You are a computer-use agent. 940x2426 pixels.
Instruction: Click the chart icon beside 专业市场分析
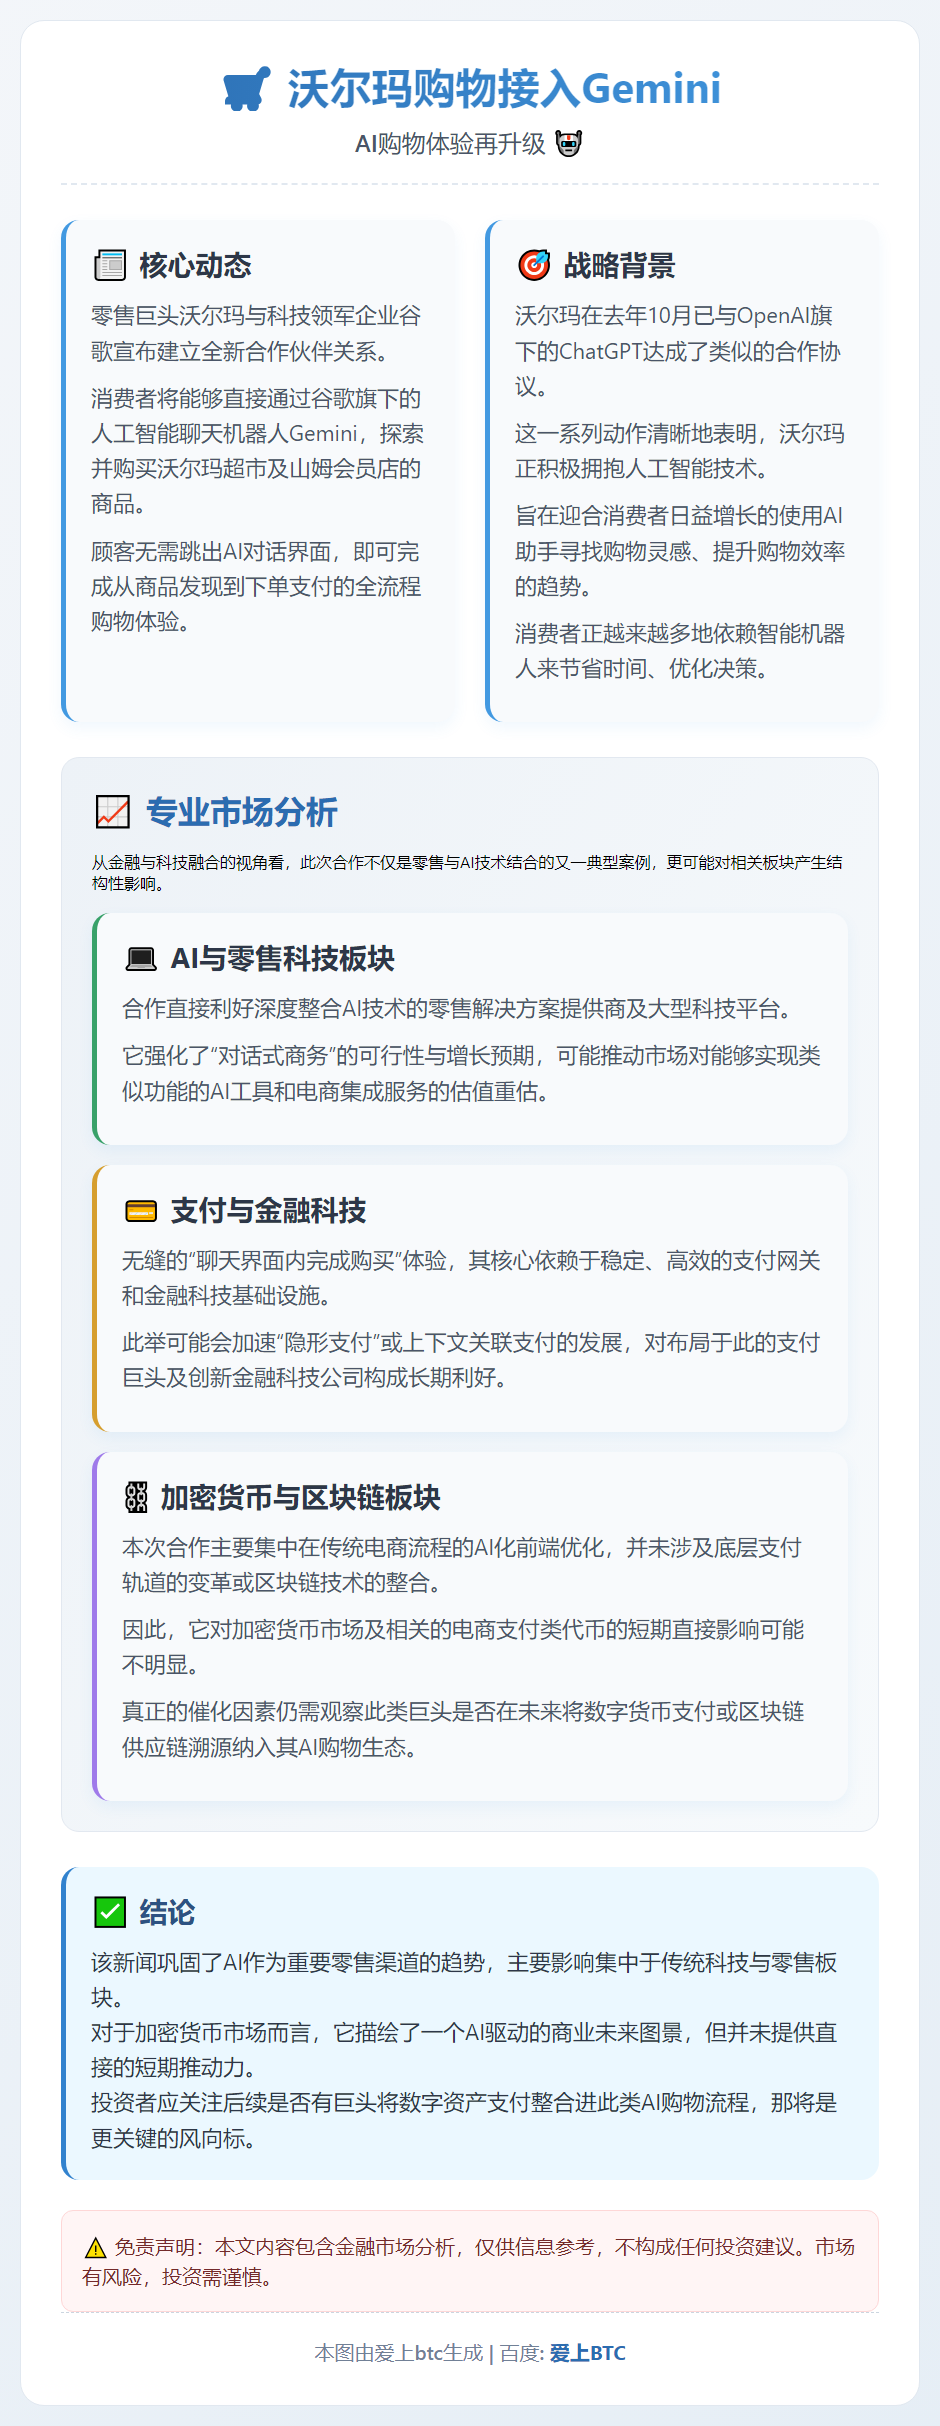113,812
